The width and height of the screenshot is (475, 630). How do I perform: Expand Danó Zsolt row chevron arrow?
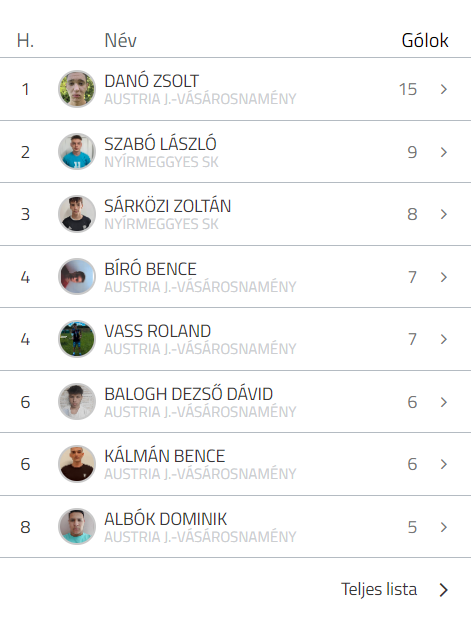(x=444, y=89)
